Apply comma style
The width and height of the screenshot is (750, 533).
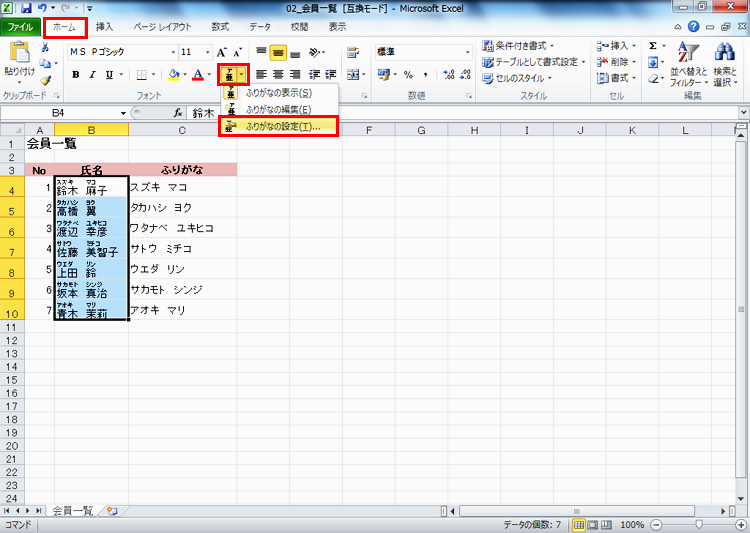coord(425,75)
